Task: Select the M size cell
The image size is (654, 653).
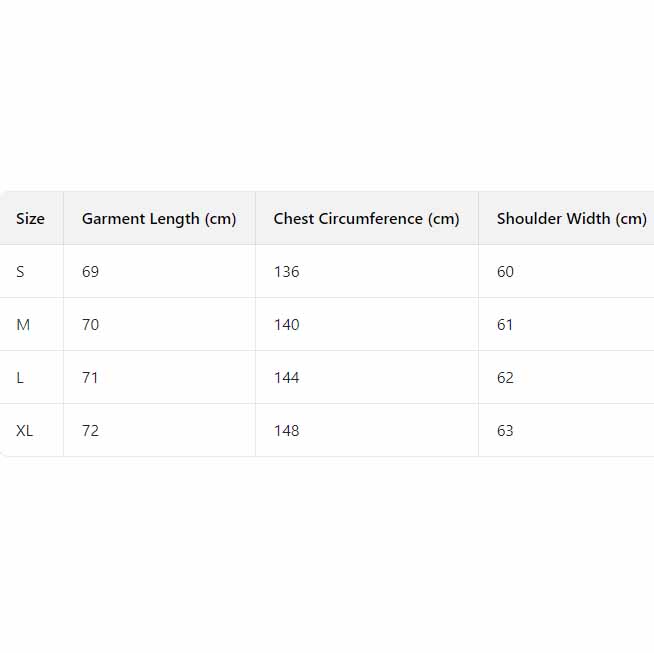Action: click(23, 325)
